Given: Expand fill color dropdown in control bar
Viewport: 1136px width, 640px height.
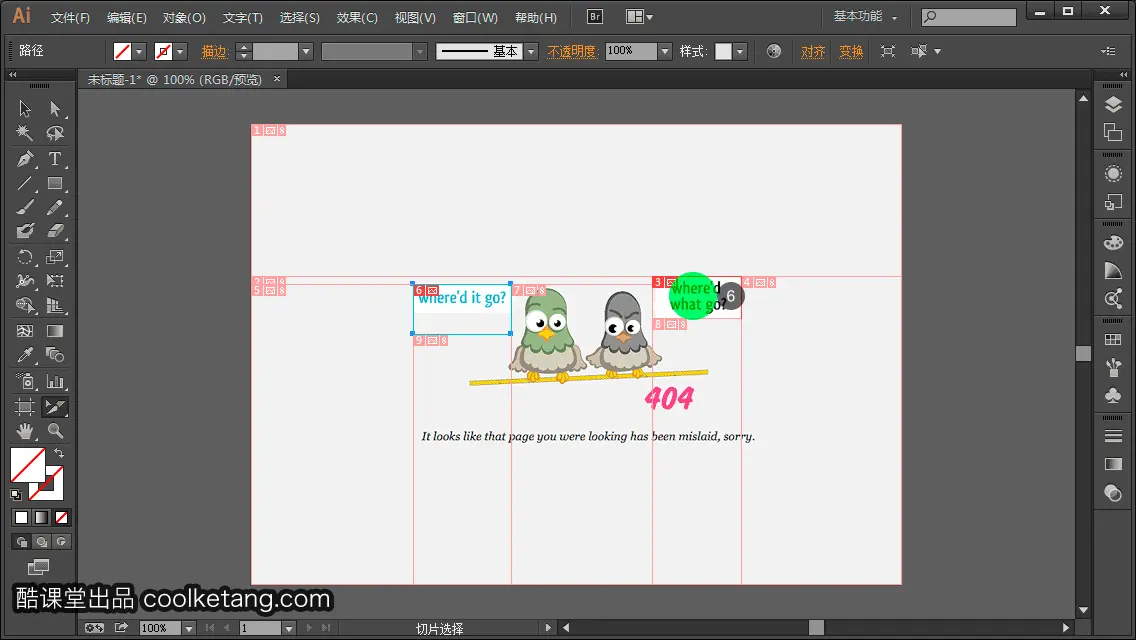Looking at the screenshot, I should coord(139,51).
